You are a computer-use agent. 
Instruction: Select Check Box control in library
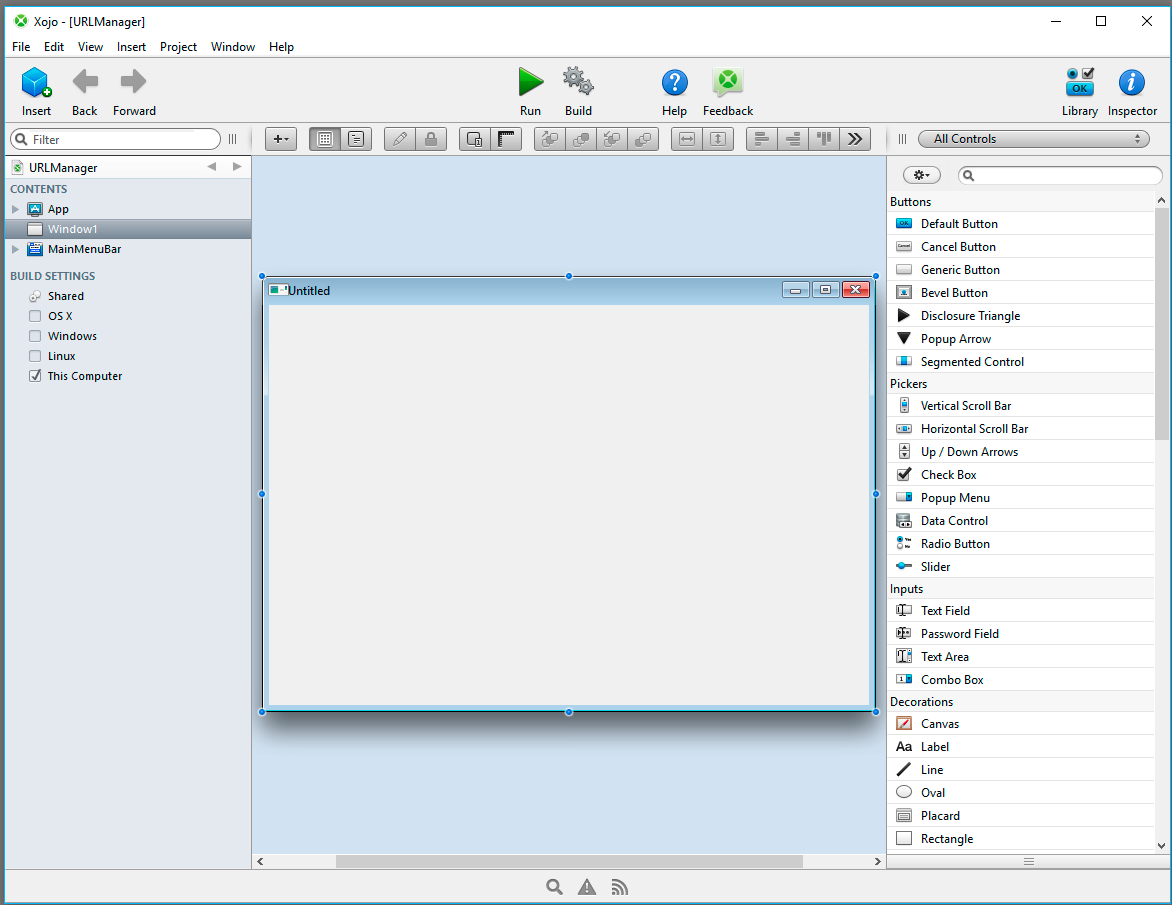[1021, 475]
